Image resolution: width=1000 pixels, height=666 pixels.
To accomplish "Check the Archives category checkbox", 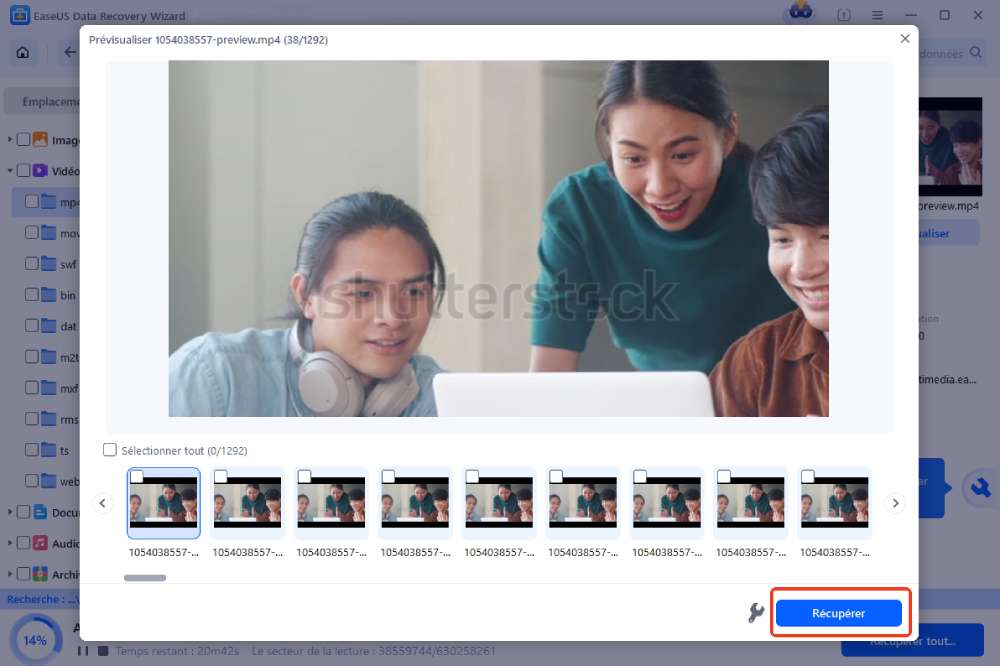I will pyautogui.click(x=24, y=574).
